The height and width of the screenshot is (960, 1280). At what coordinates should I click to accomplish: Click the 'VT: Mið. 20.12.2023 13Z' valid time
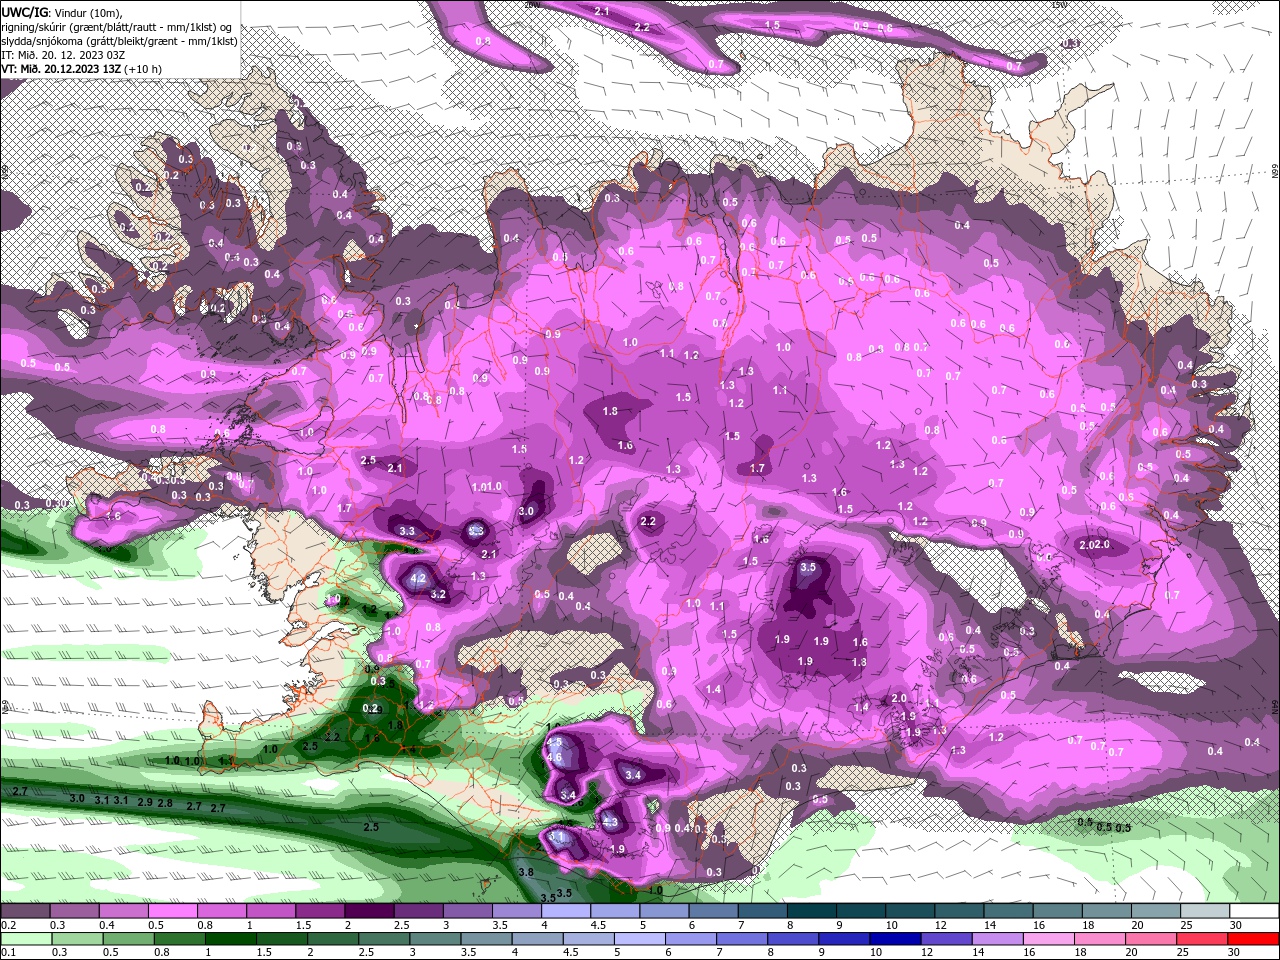coord(61,69)
